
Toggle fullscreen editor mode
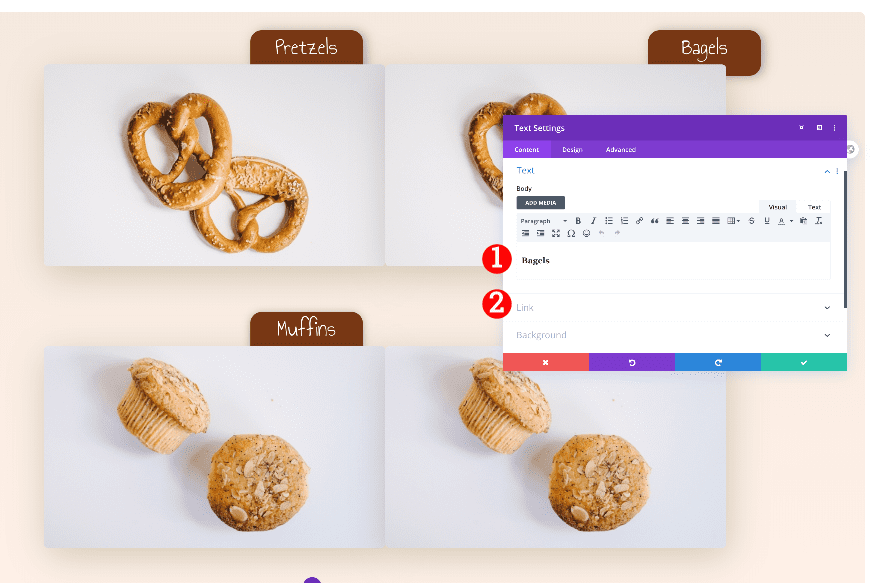click(x=556, y=233)
